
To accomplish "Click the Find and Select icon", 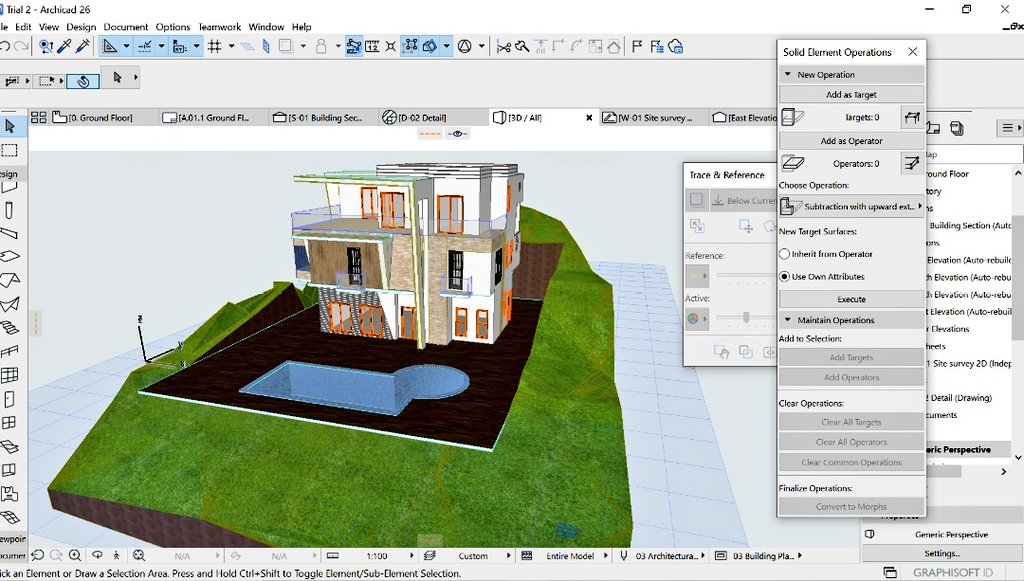I will 46,46.
